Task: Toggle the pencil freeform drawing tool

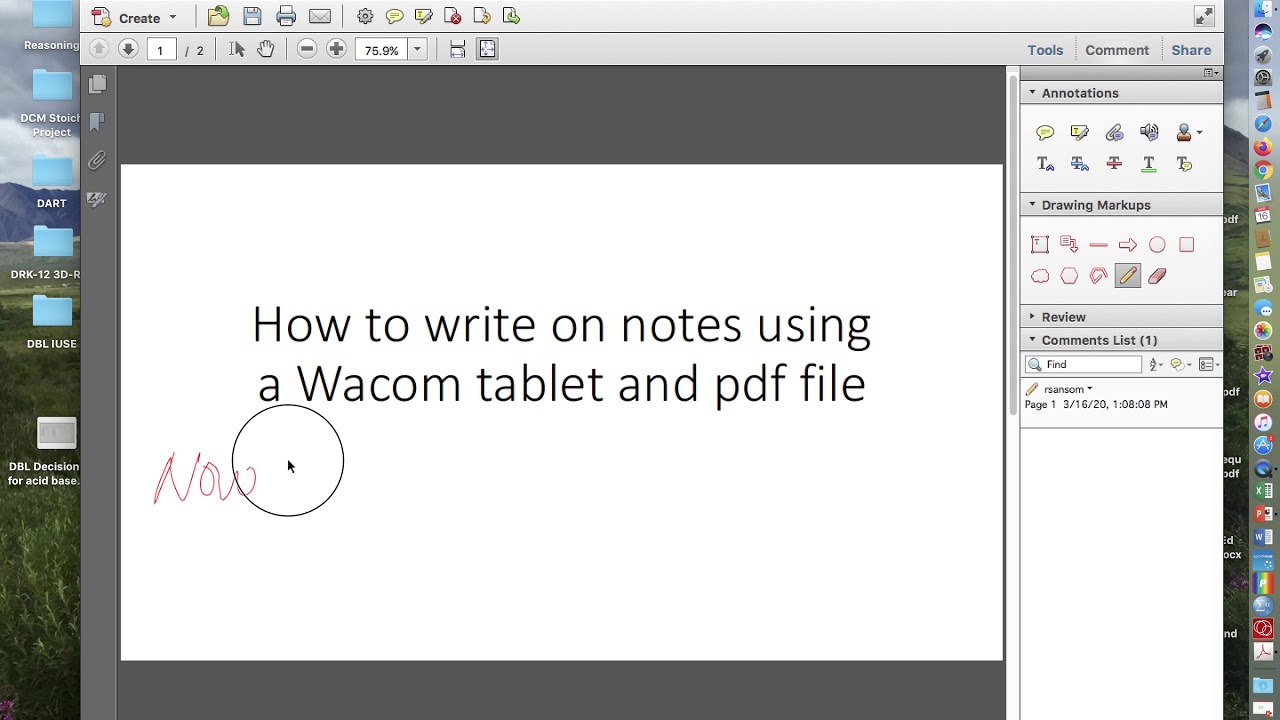Action: [1128, 276]
